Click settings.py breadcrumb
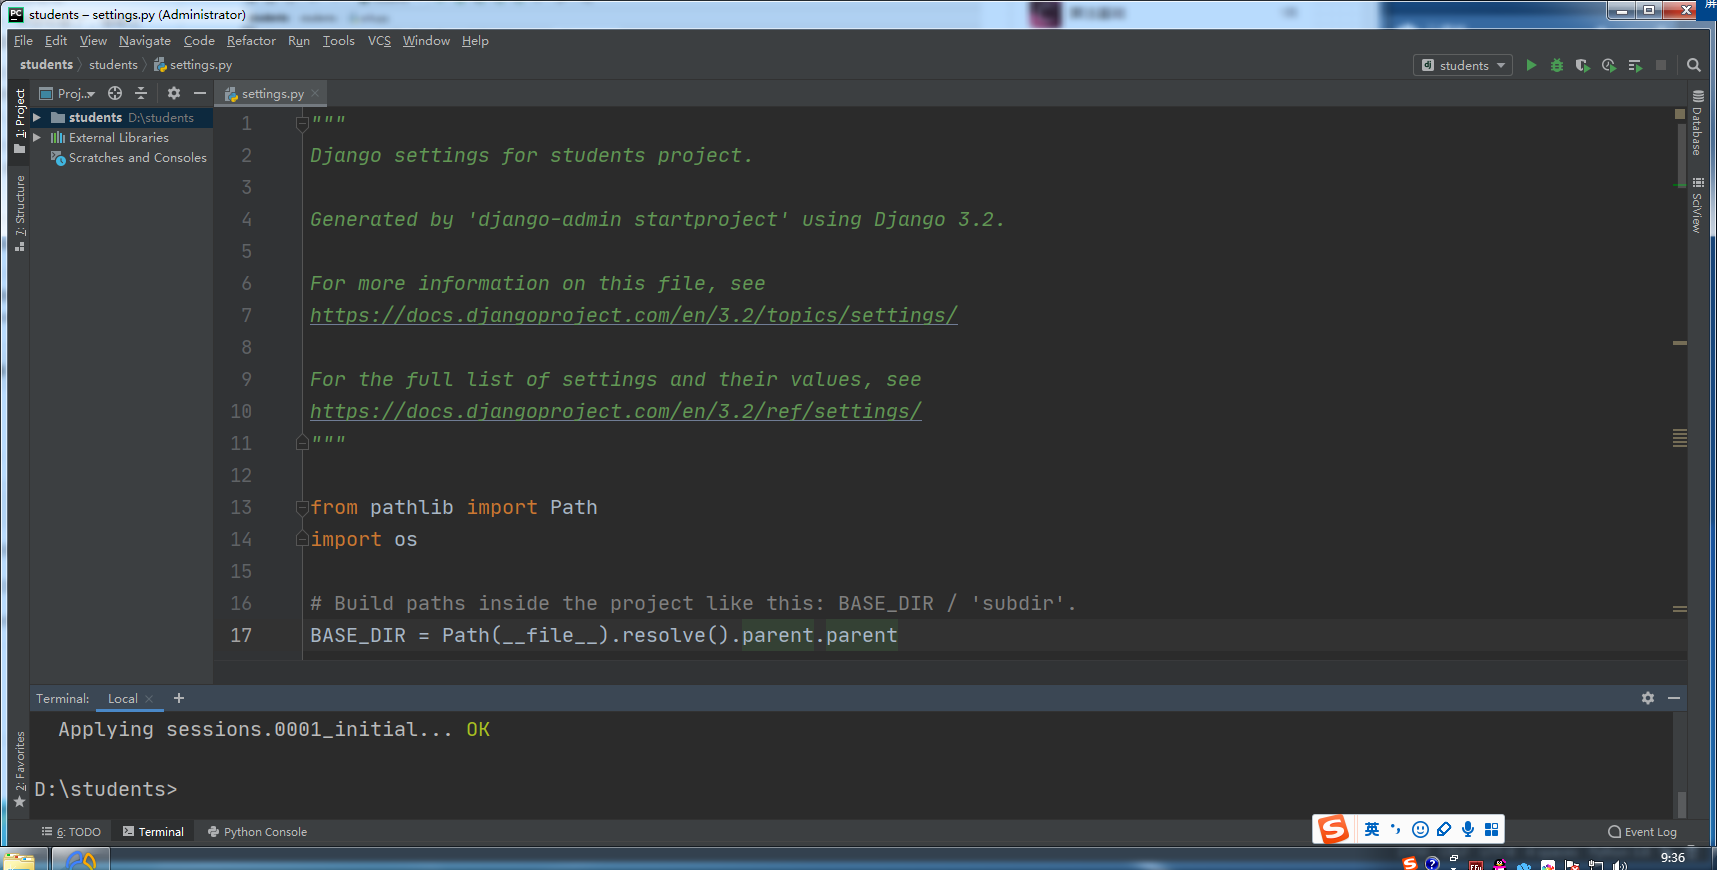Viewport: 1717px width, 870px height. pyautogui.click(x=194, y=65)
